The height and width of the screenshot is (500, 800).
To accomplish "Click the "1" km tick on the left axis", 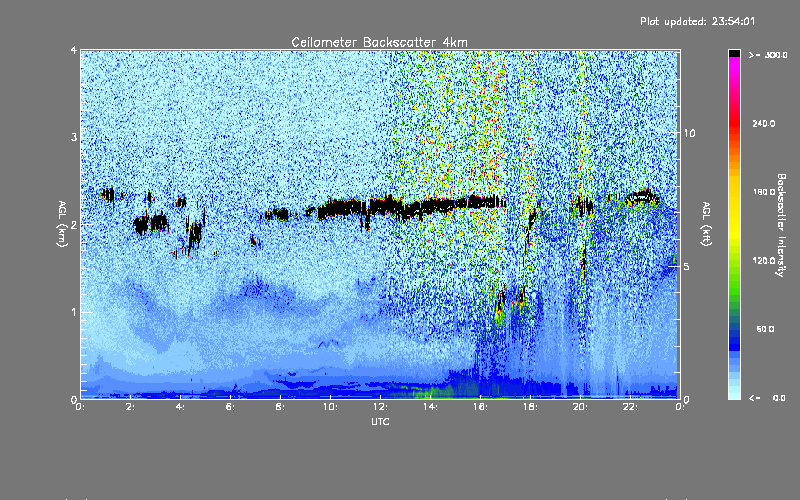I will point(74,312).
